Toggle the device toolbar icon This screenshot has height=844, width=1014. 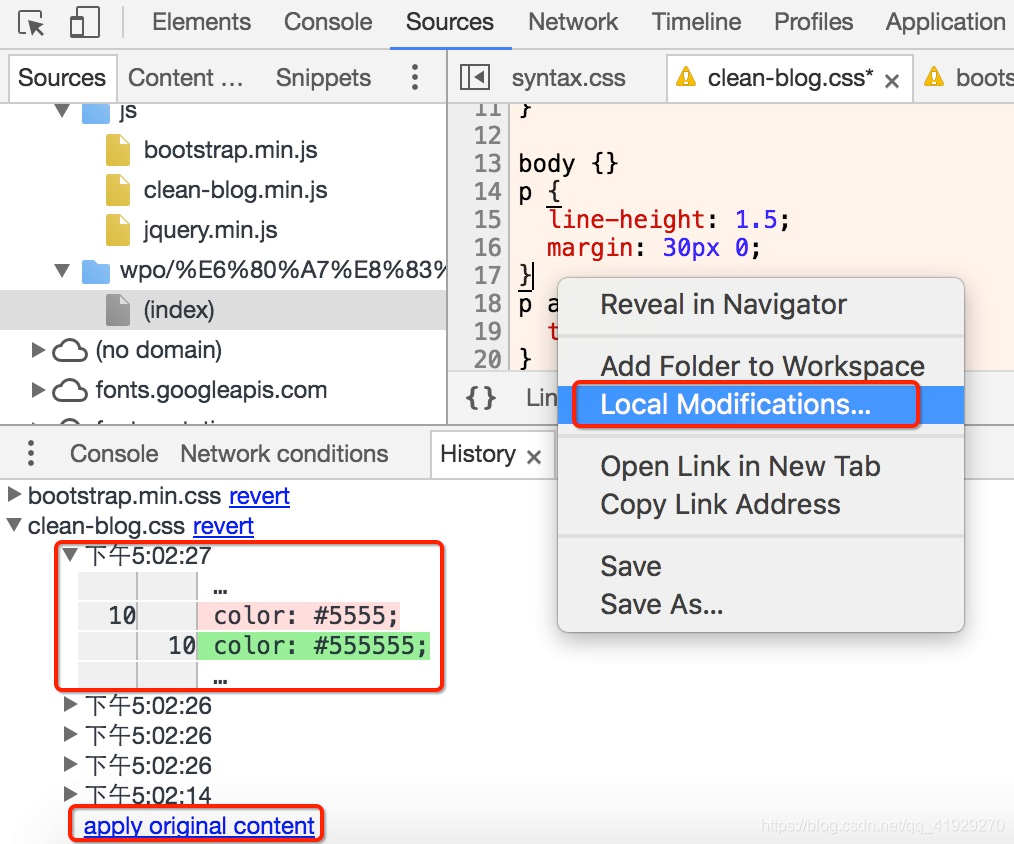point(85,23)
